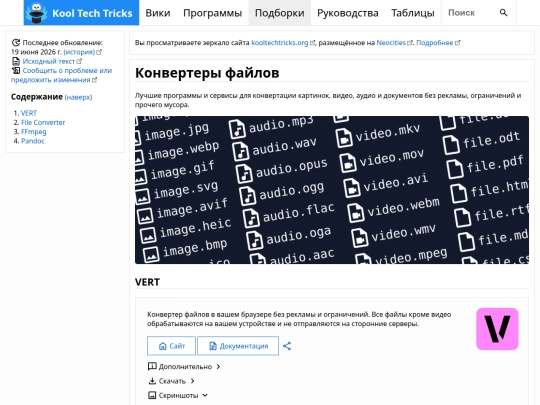Jump to VERT in the contents
The image size is (540, 405).
tap(29, 113)
